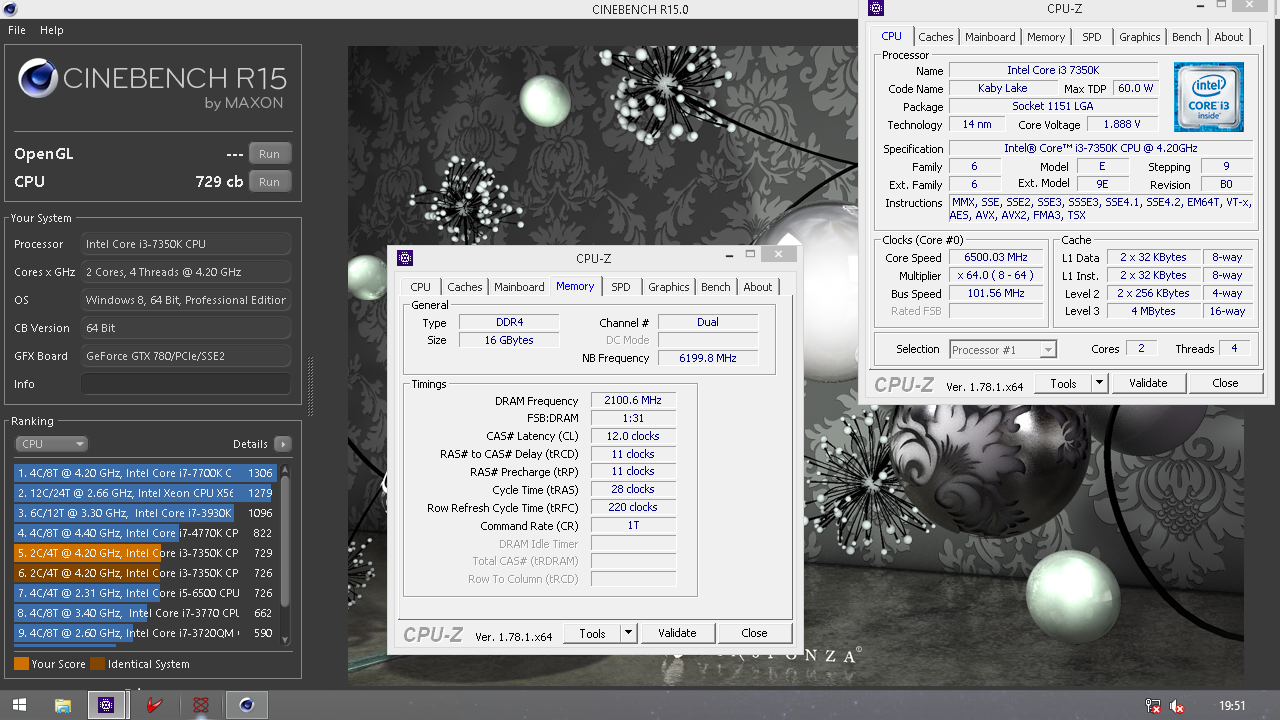This screenshot has height=720, width=1280.
Task: Switch to SPD tab in CPU window
Action: 1092,37
